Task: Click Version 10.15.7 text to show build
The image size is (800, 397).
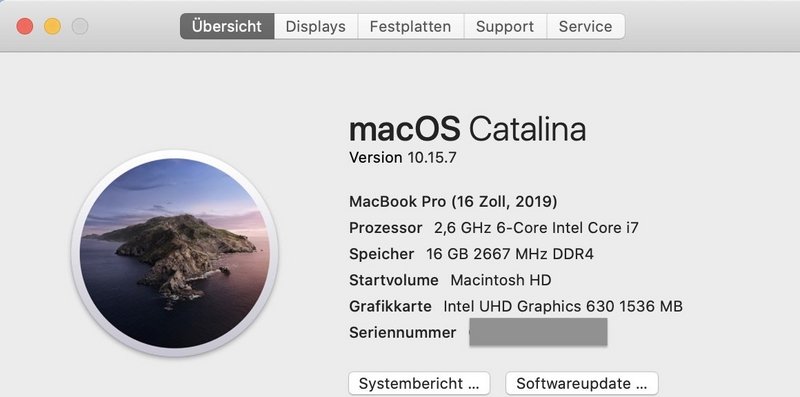Action: coord(403,158)
